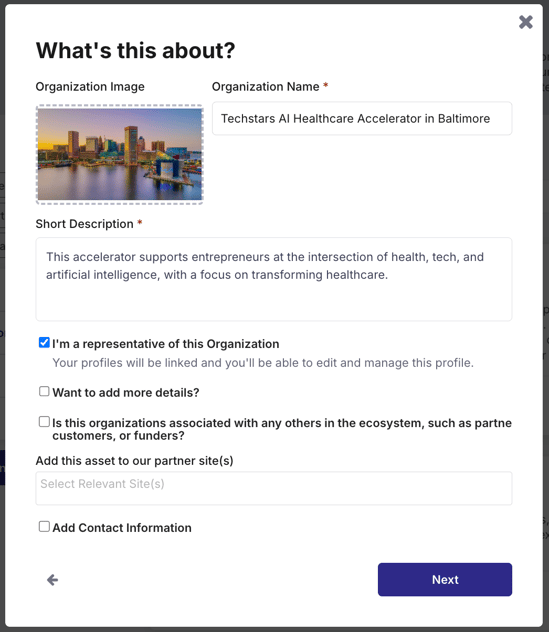Screen dimensions: 549x632
Task: Click the Want to add more details? label text
Action: [x=126, y=393]
